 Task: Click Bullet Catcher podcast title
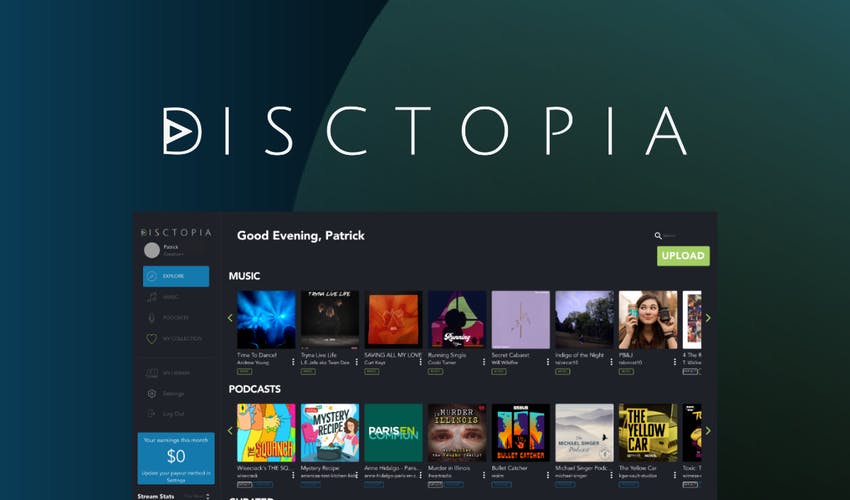pos(510,468)
